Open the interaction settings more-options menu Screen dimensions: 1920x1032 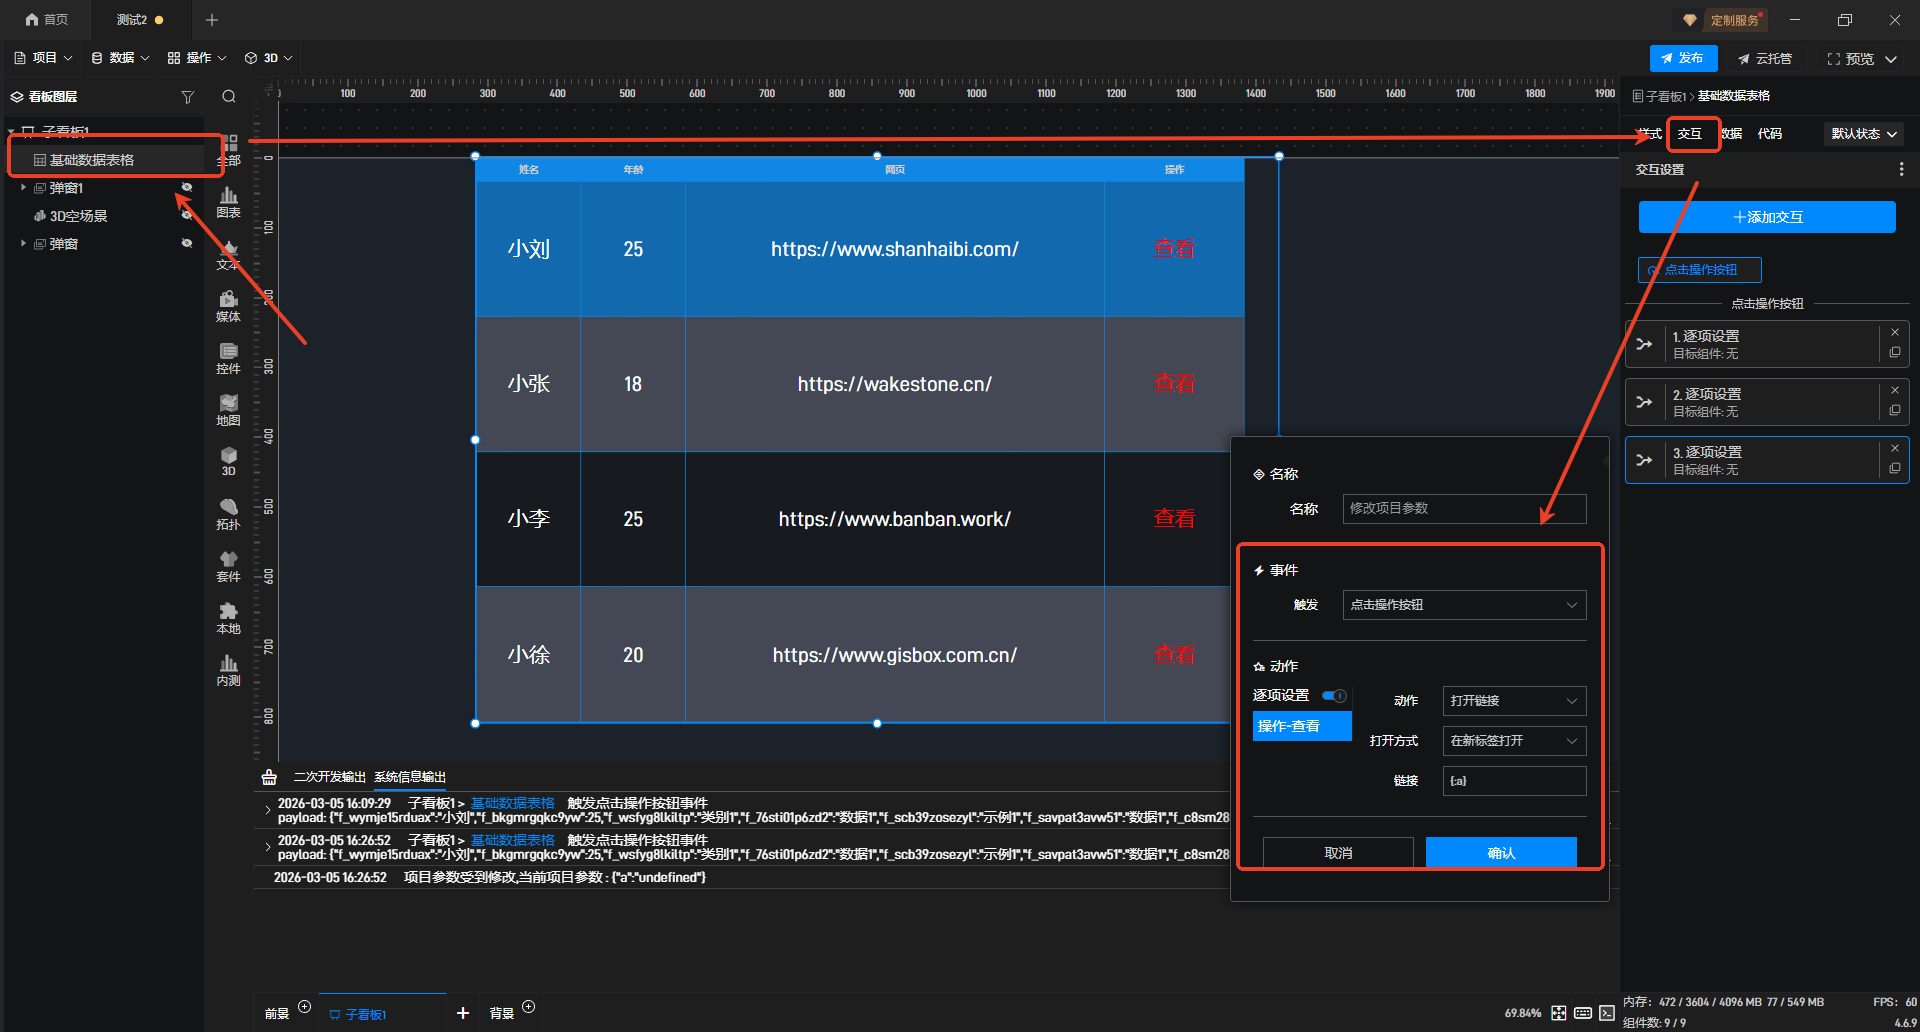(x=1901, y=170)
